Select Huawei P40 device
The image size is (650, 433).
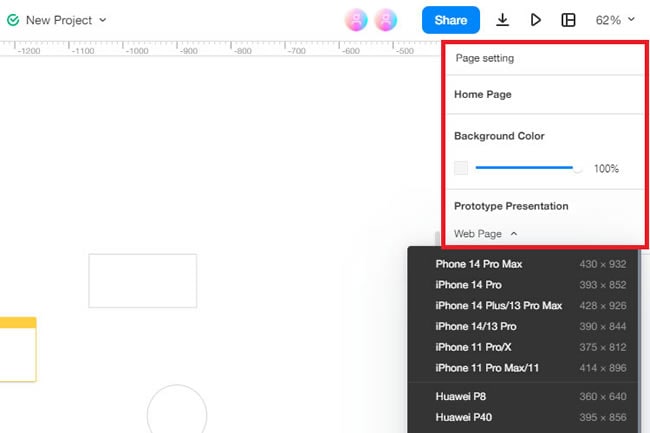(523, 417)
